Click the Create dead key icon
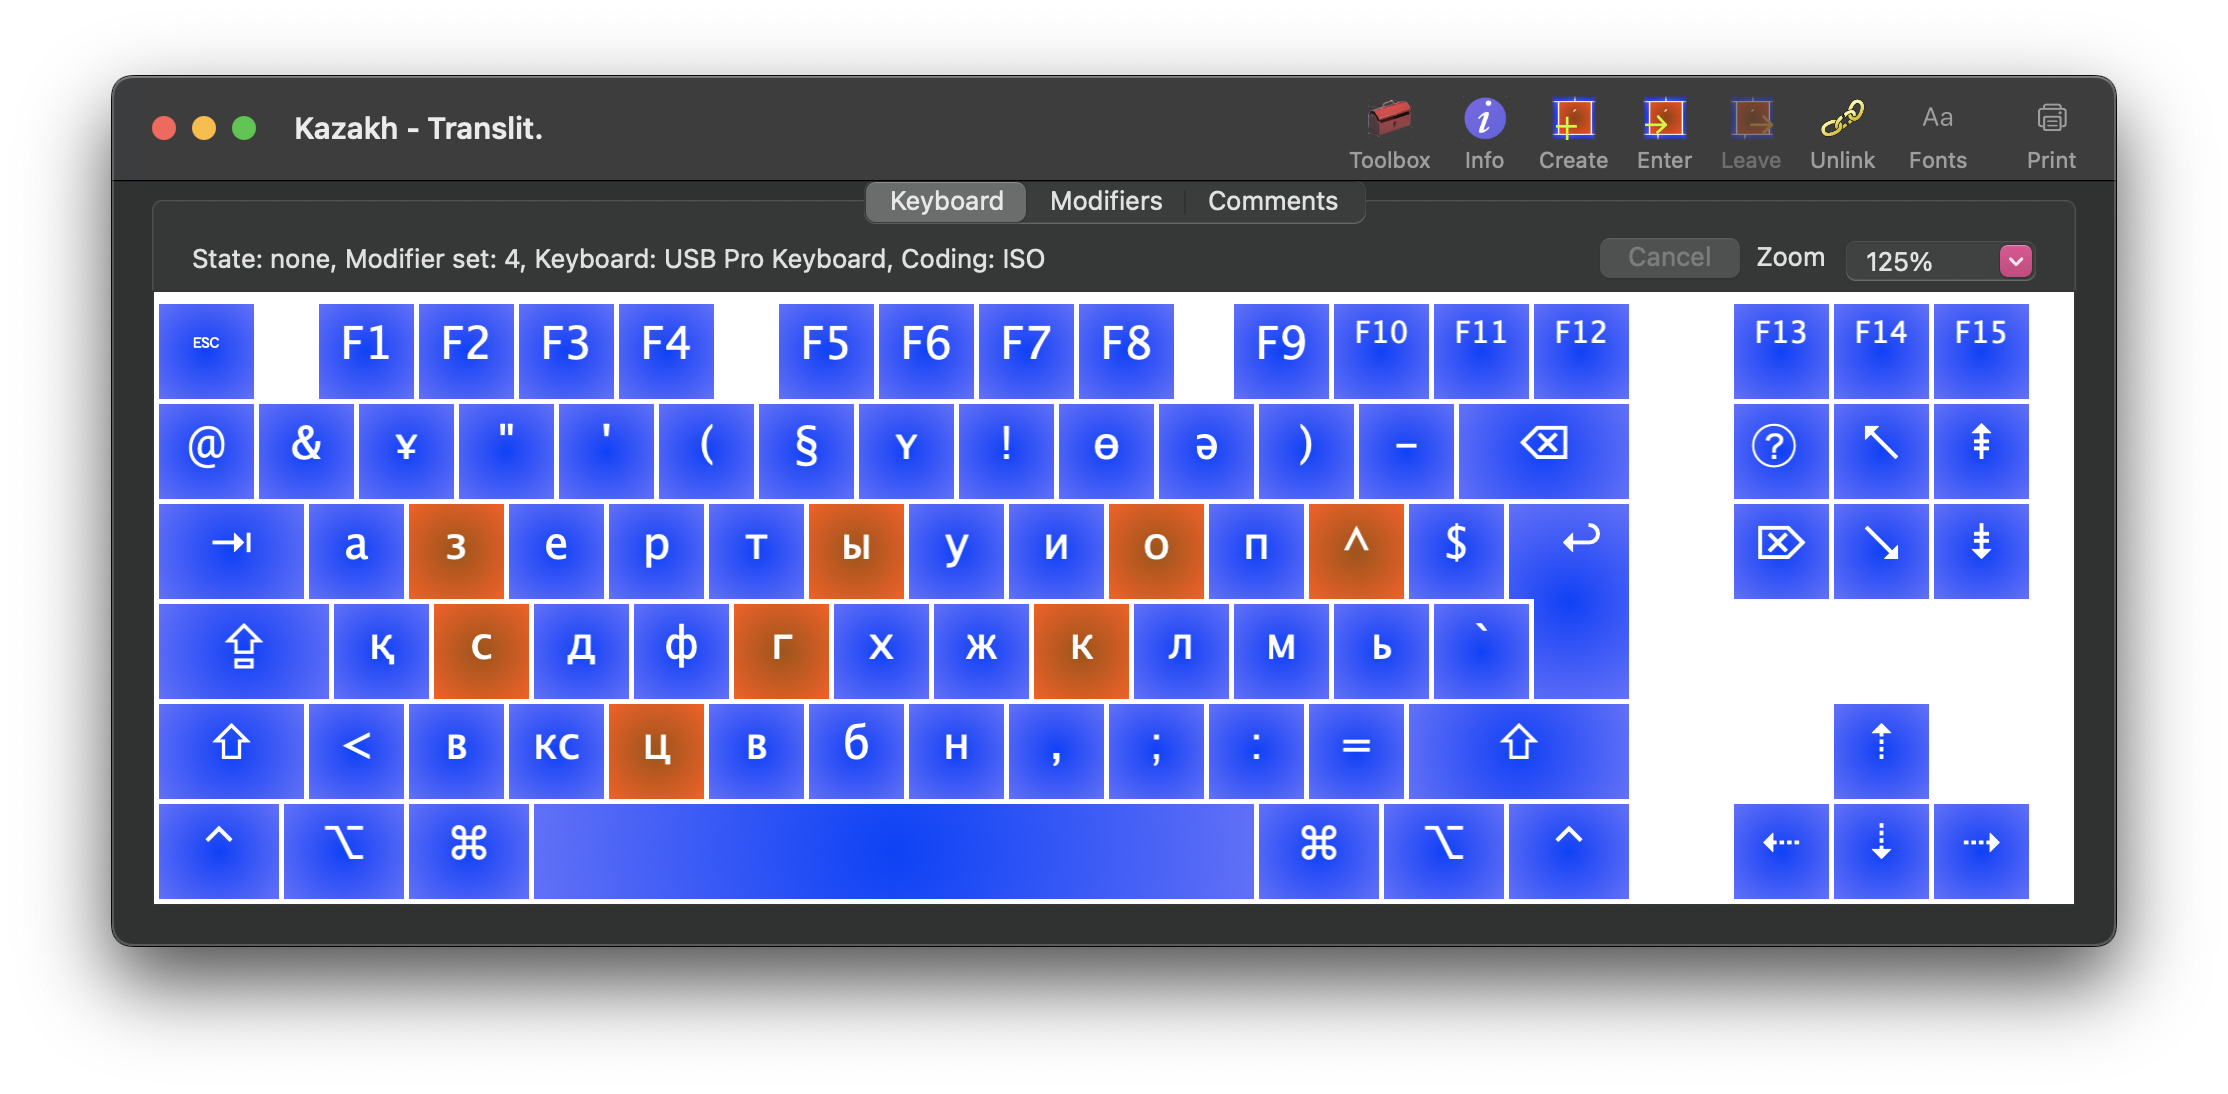2228x1094 pixels. [1573, 120]
